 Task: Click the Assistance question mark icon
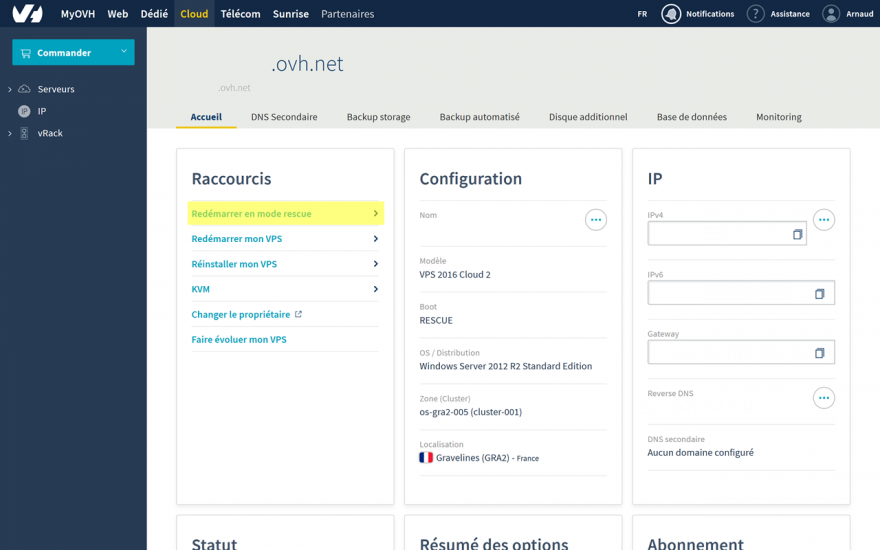click(x=755, y=14)
